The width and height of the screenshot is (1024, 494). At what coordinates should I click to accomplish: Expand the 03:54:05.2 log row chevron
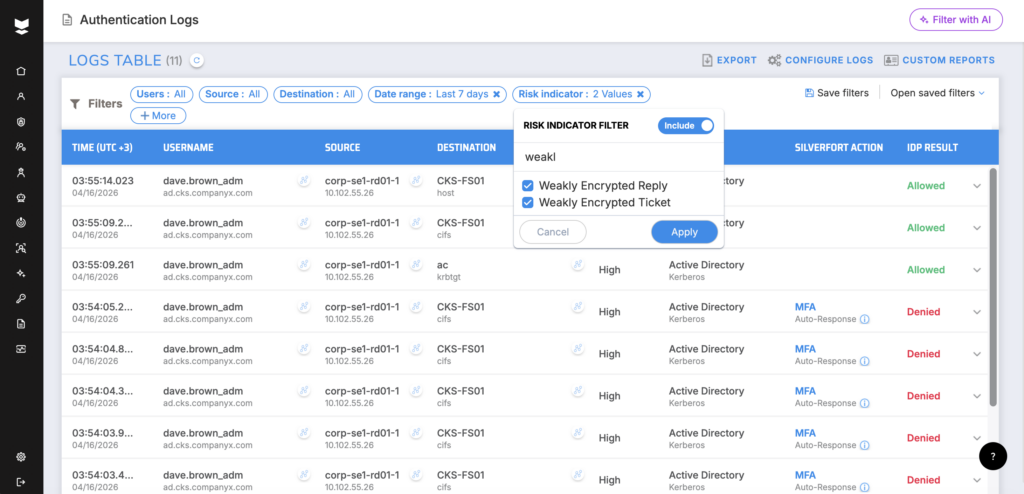click(977, 312)
